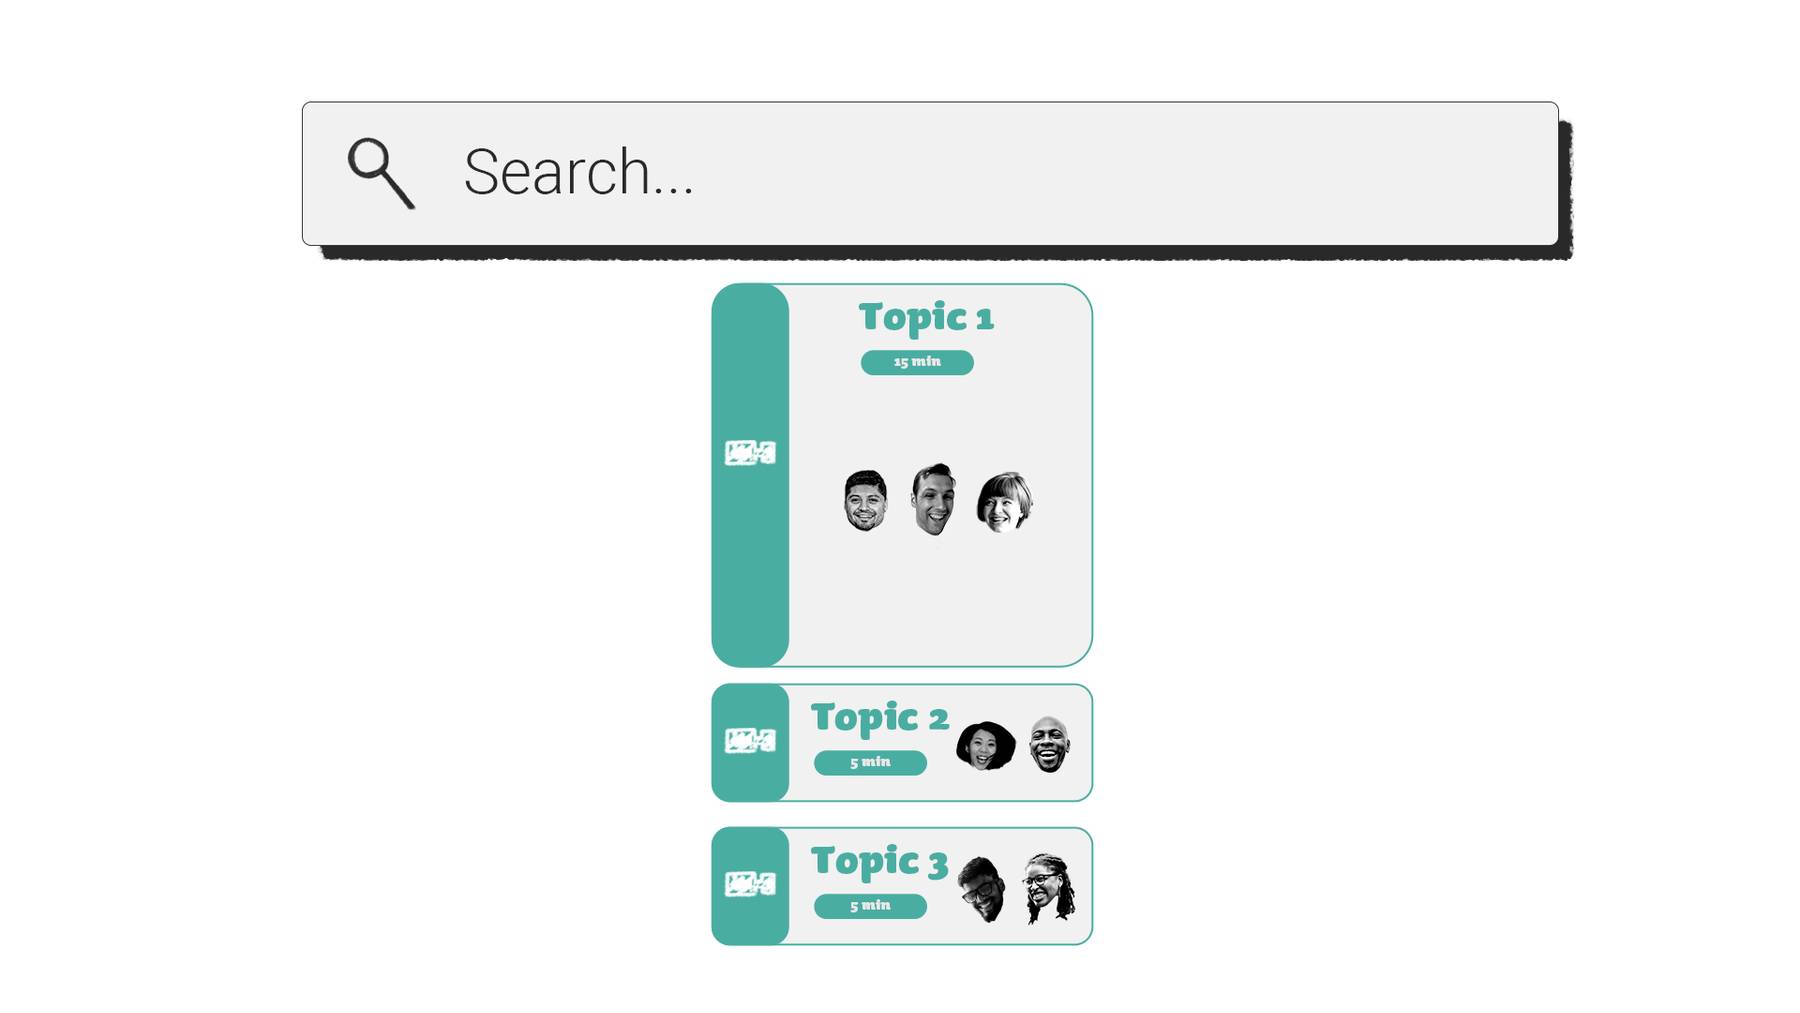Select the Topic 1 title

pos(926,317)
